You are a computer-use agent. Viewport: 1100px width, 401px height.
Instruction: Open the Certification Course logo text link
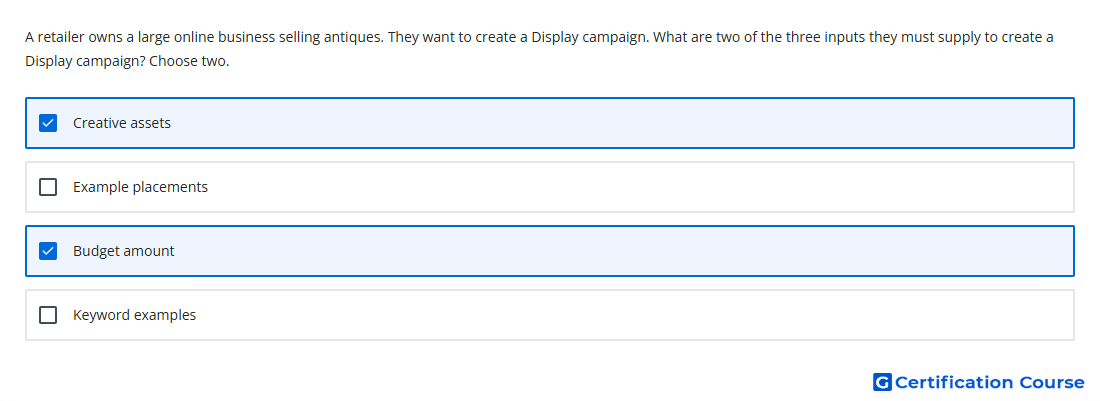pyautogui.click(x=989, y=382)
